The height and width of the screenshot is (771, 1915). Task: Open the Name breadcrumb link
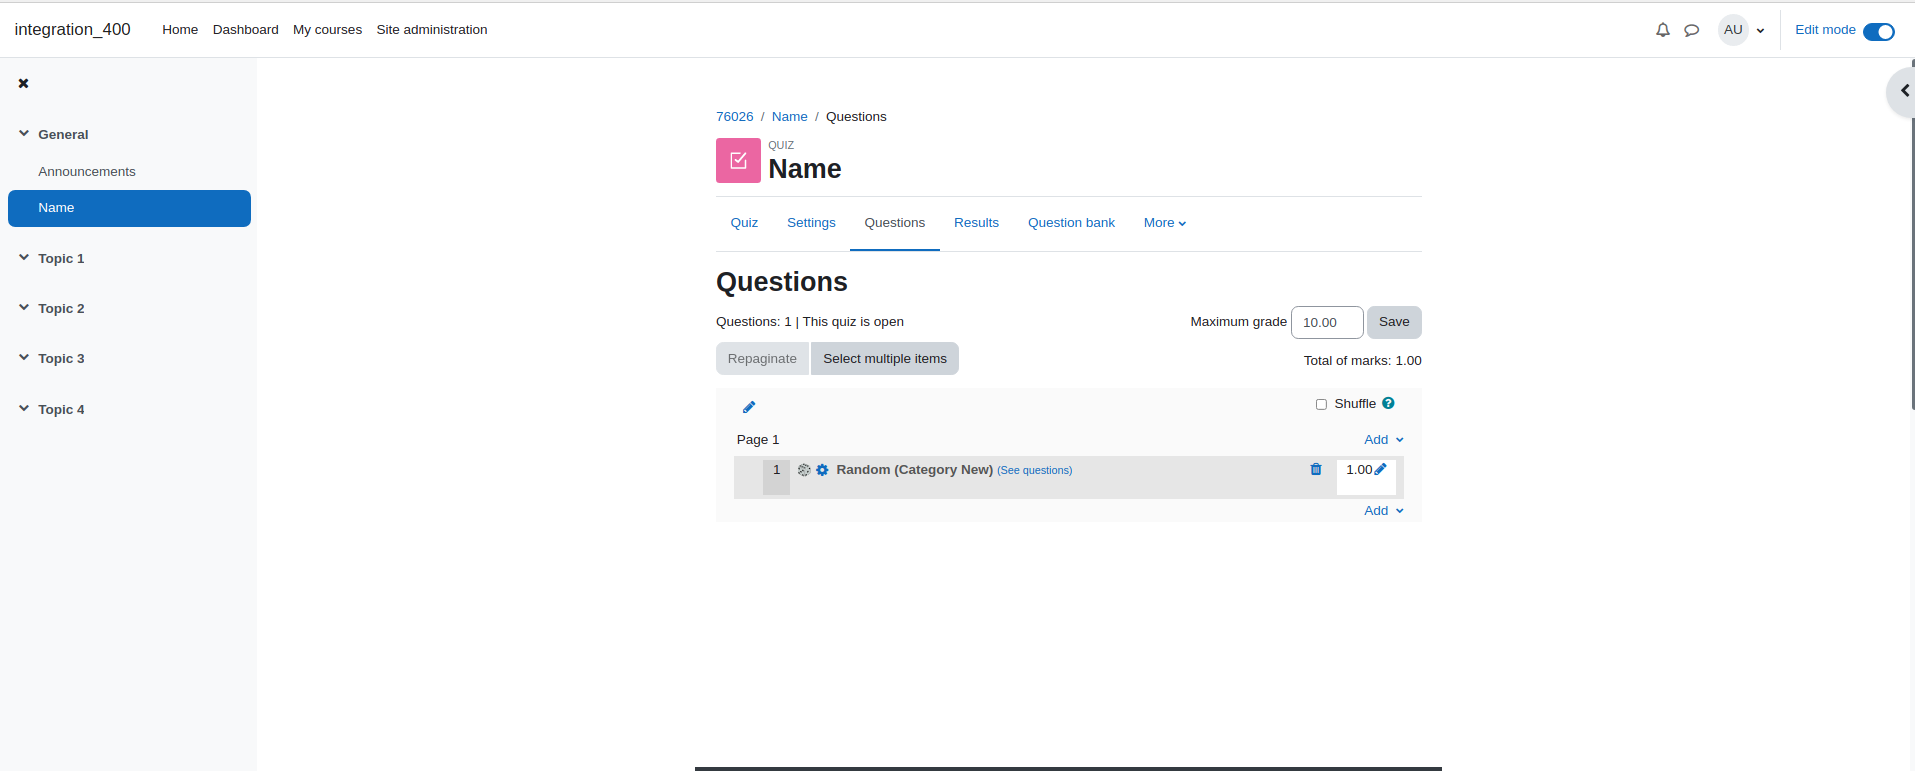789,117
